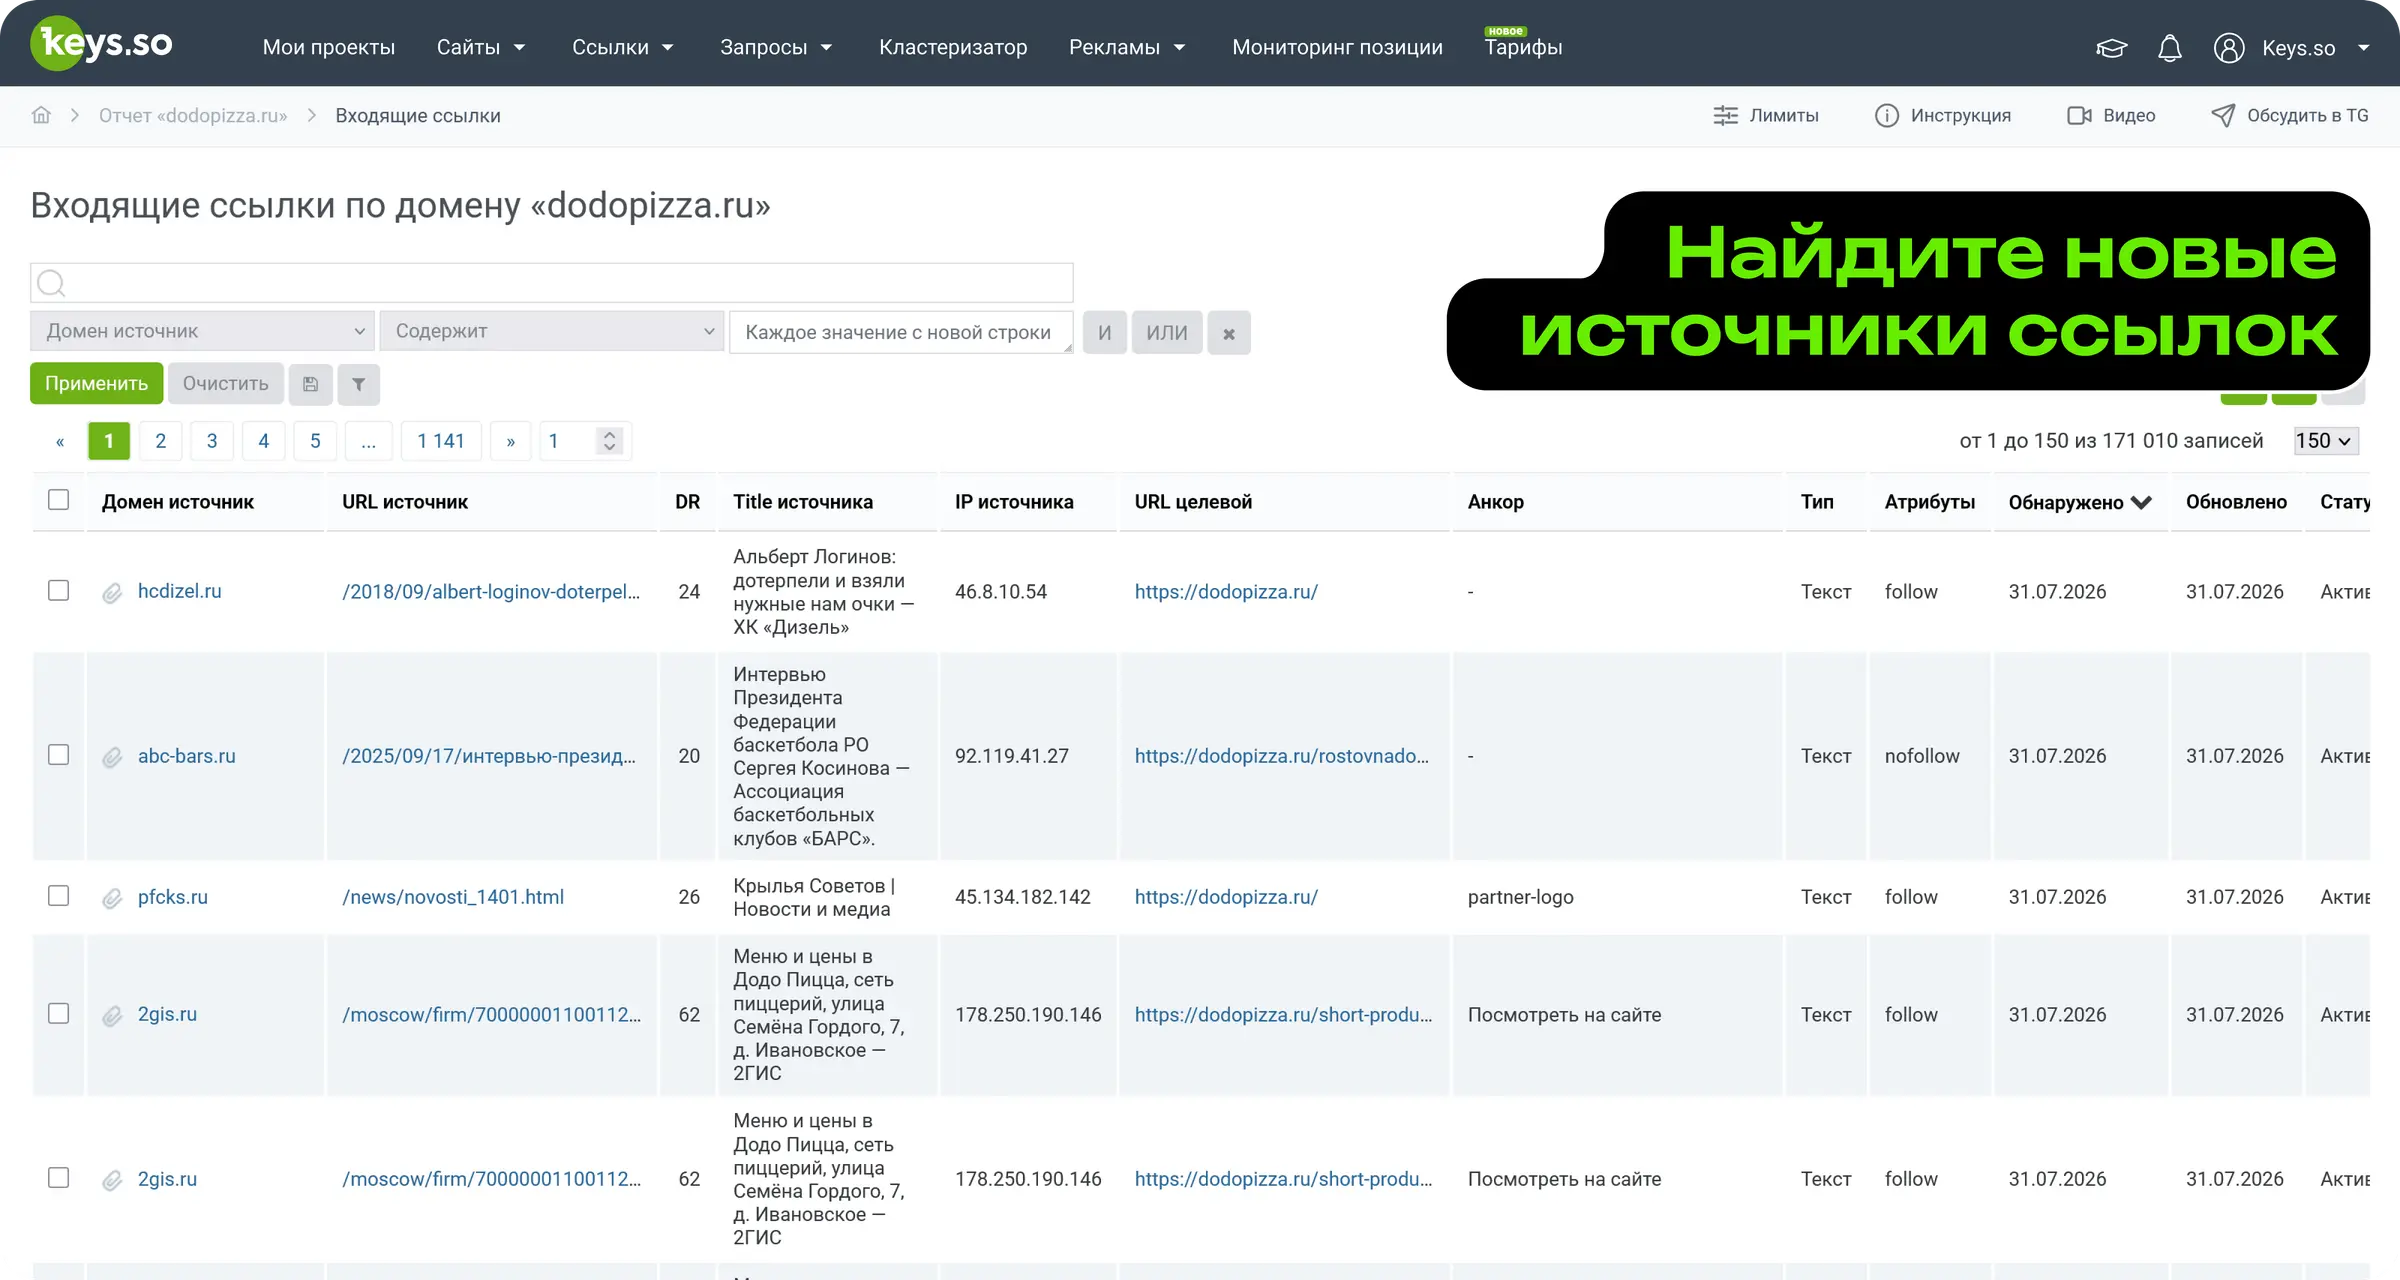Screen dimensions: 2400x1280
Task: Click the Telegram paper-plane icon
Action: (x=2222, y=116)
